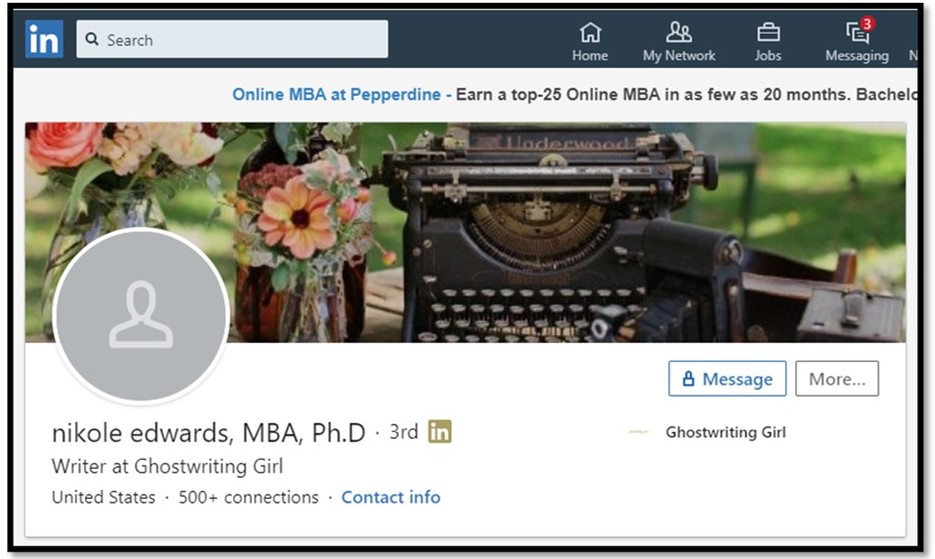The width and height of the screenshot is (935, 559).
Task: Click inside the Search input field
Action: coord(232,39)
